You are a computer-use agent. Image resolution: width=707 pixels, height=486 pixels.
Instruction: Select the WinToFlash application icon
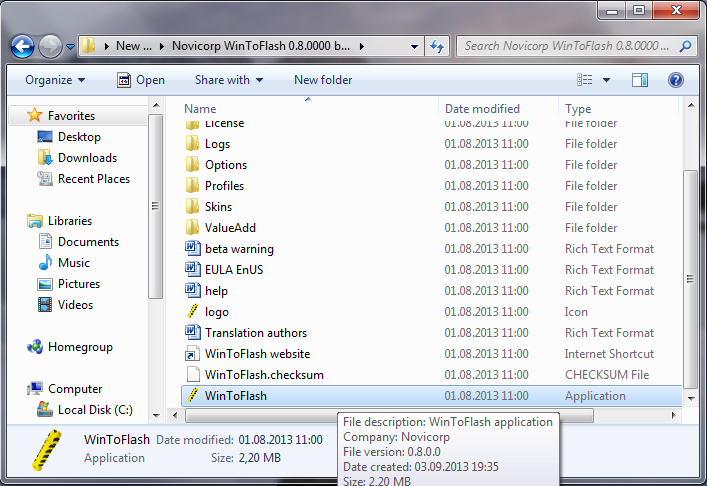[x=193, y=395]
